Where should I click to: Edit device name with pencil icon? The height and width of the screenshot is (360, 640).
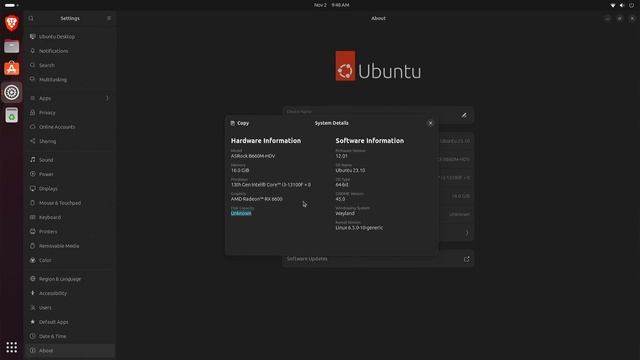[464, 116]
